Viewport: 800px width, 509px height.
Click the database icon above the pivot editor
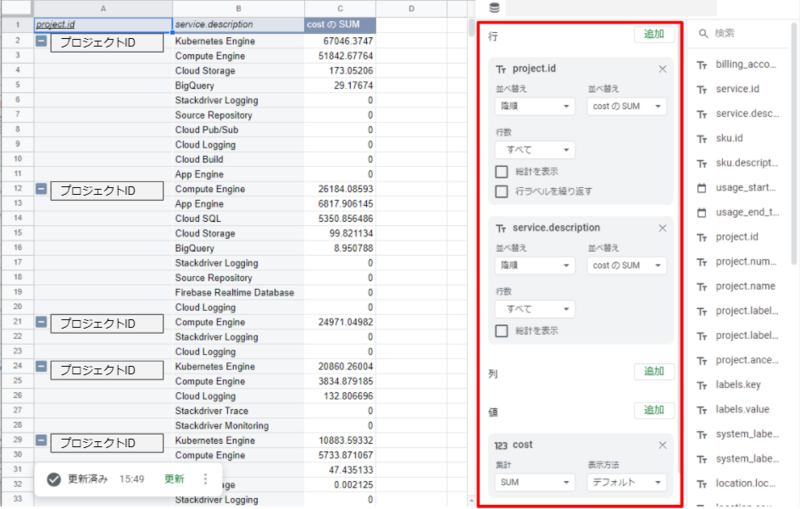tap(494, 8)
